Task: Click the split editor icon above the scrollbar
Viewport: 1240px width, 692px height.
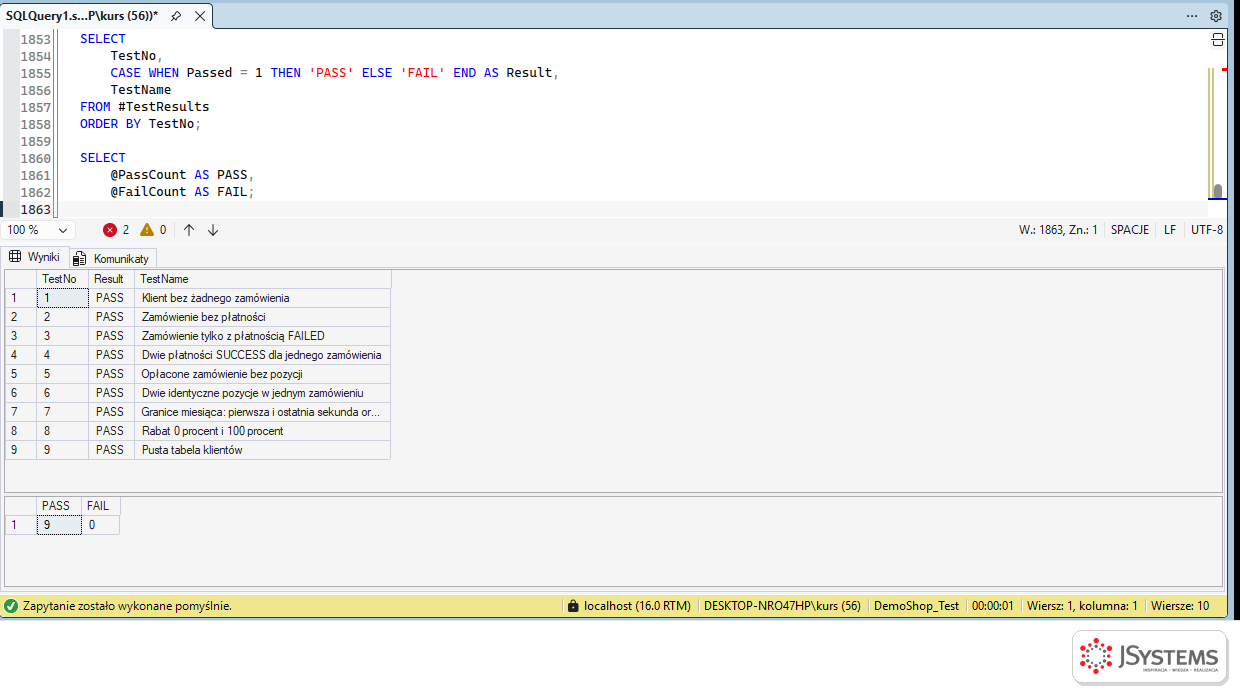Action: (1217, 40)
